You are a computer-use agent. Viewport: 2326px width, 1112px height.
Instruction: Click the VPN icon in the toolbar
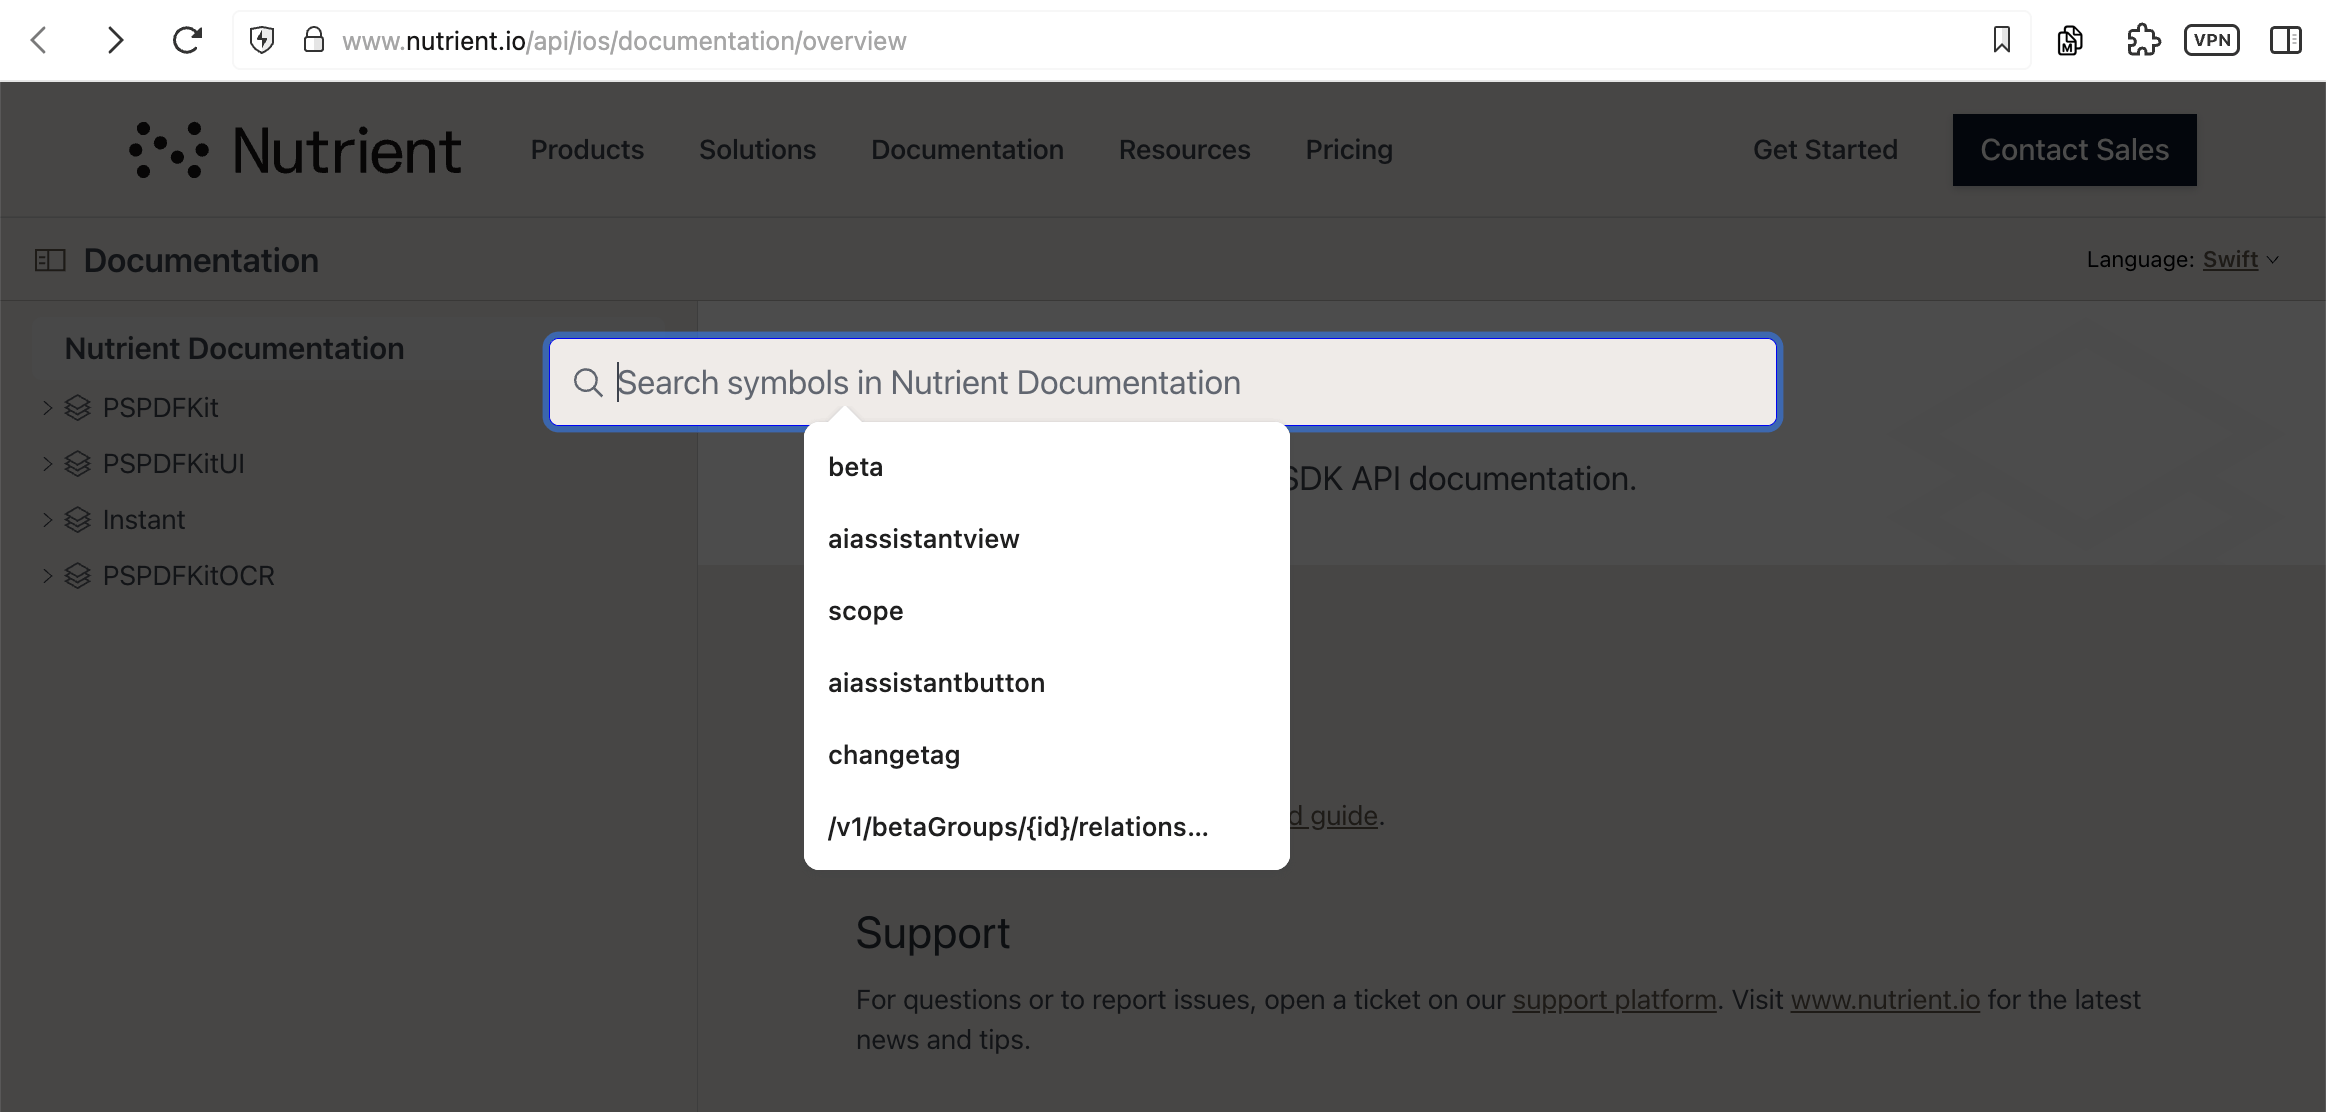coord(2212,39)
